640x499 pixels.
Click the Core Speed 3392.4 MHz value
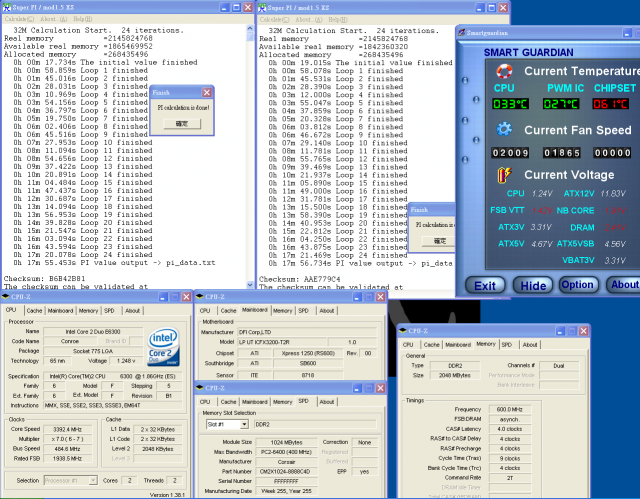coord(67,429)
